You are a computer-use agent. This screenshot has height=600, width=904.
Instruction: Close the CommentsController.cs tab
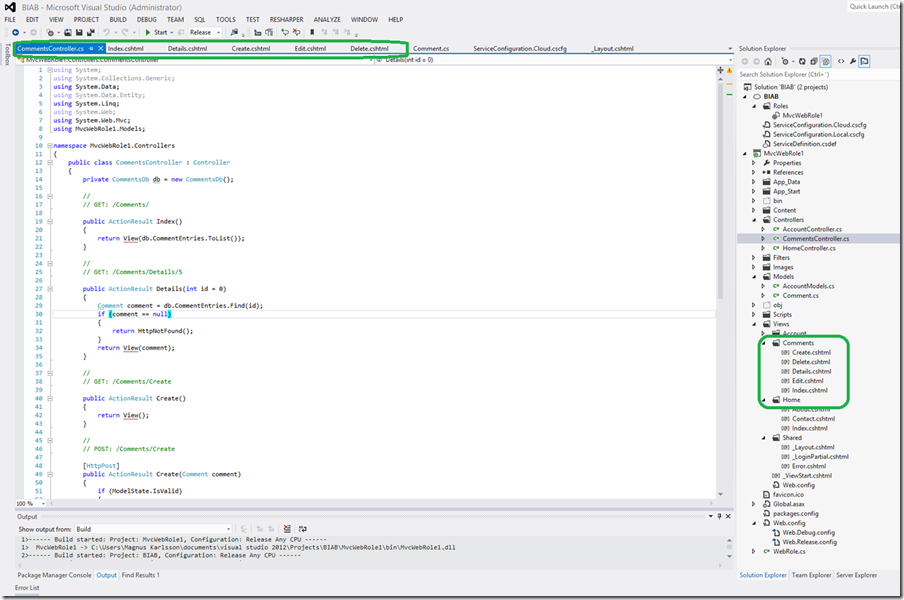pos(100,48)
